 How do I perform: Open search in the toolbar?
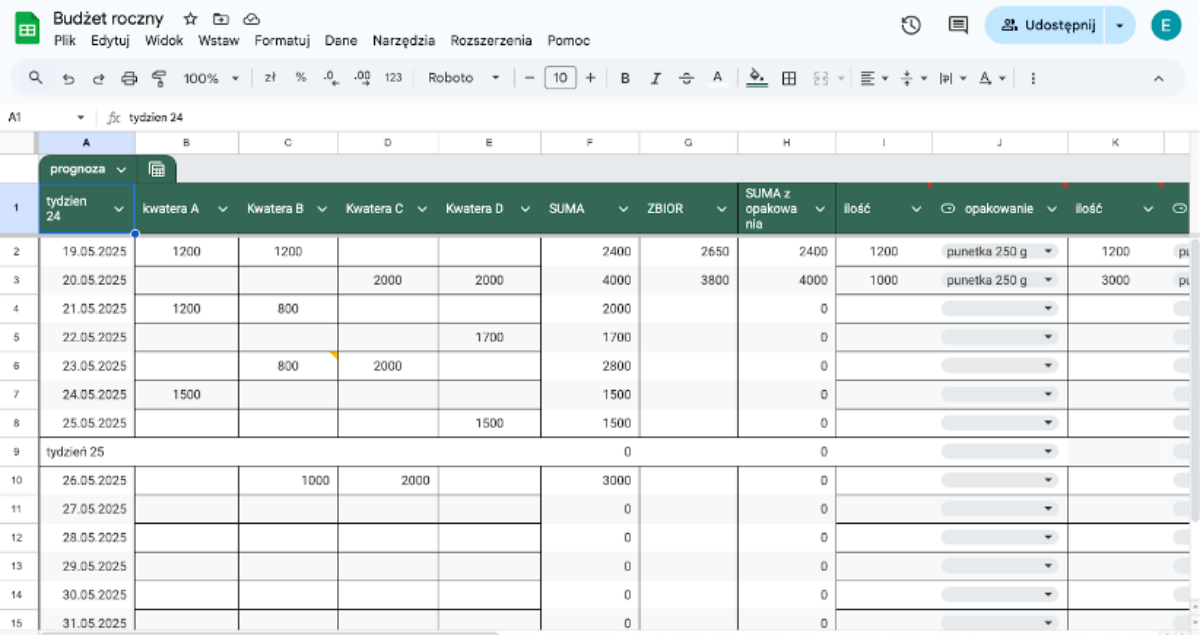click(36, 78)
